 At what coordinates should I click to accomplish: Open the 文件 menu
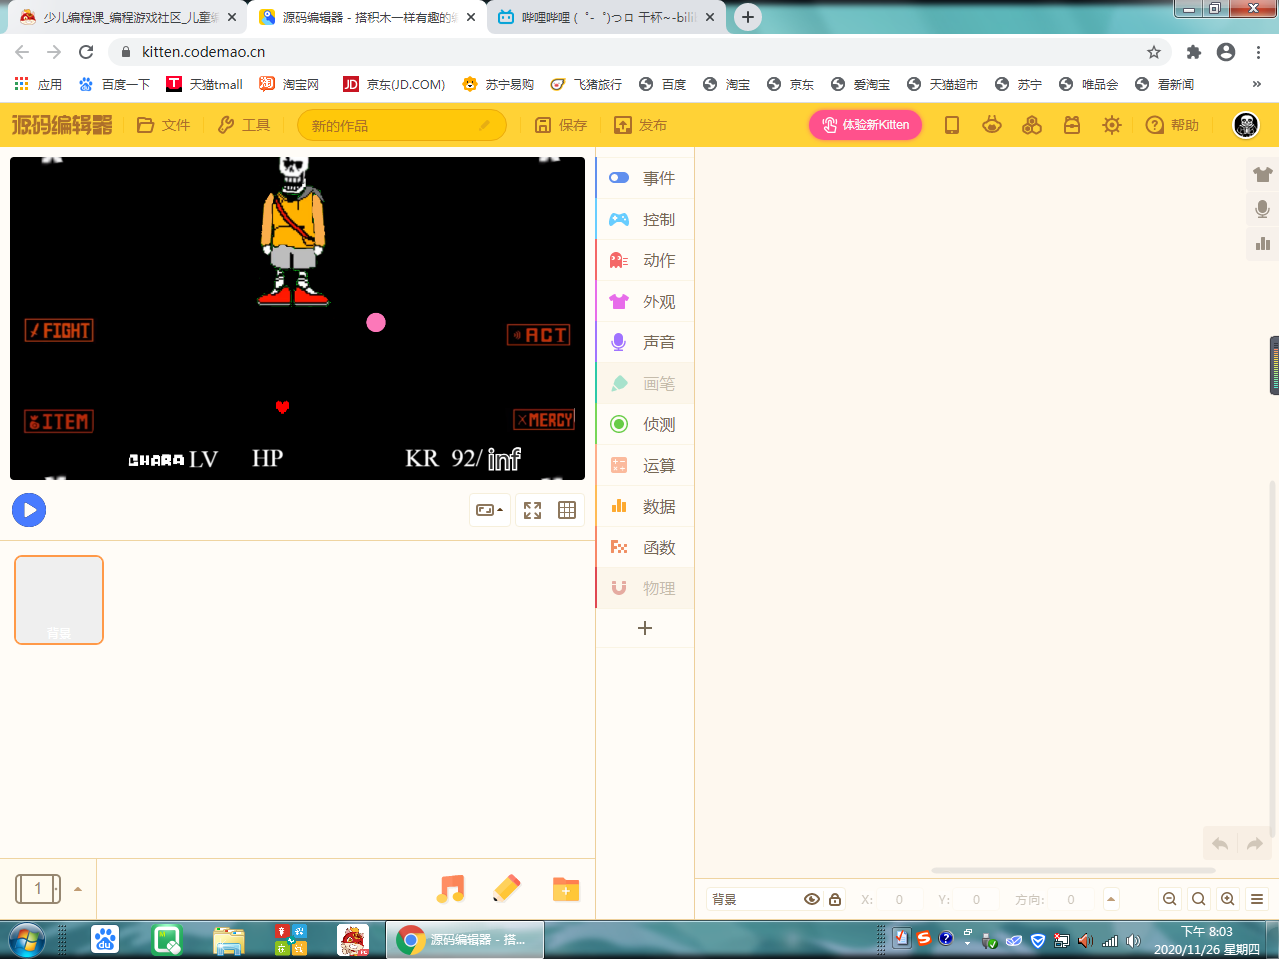163,125
